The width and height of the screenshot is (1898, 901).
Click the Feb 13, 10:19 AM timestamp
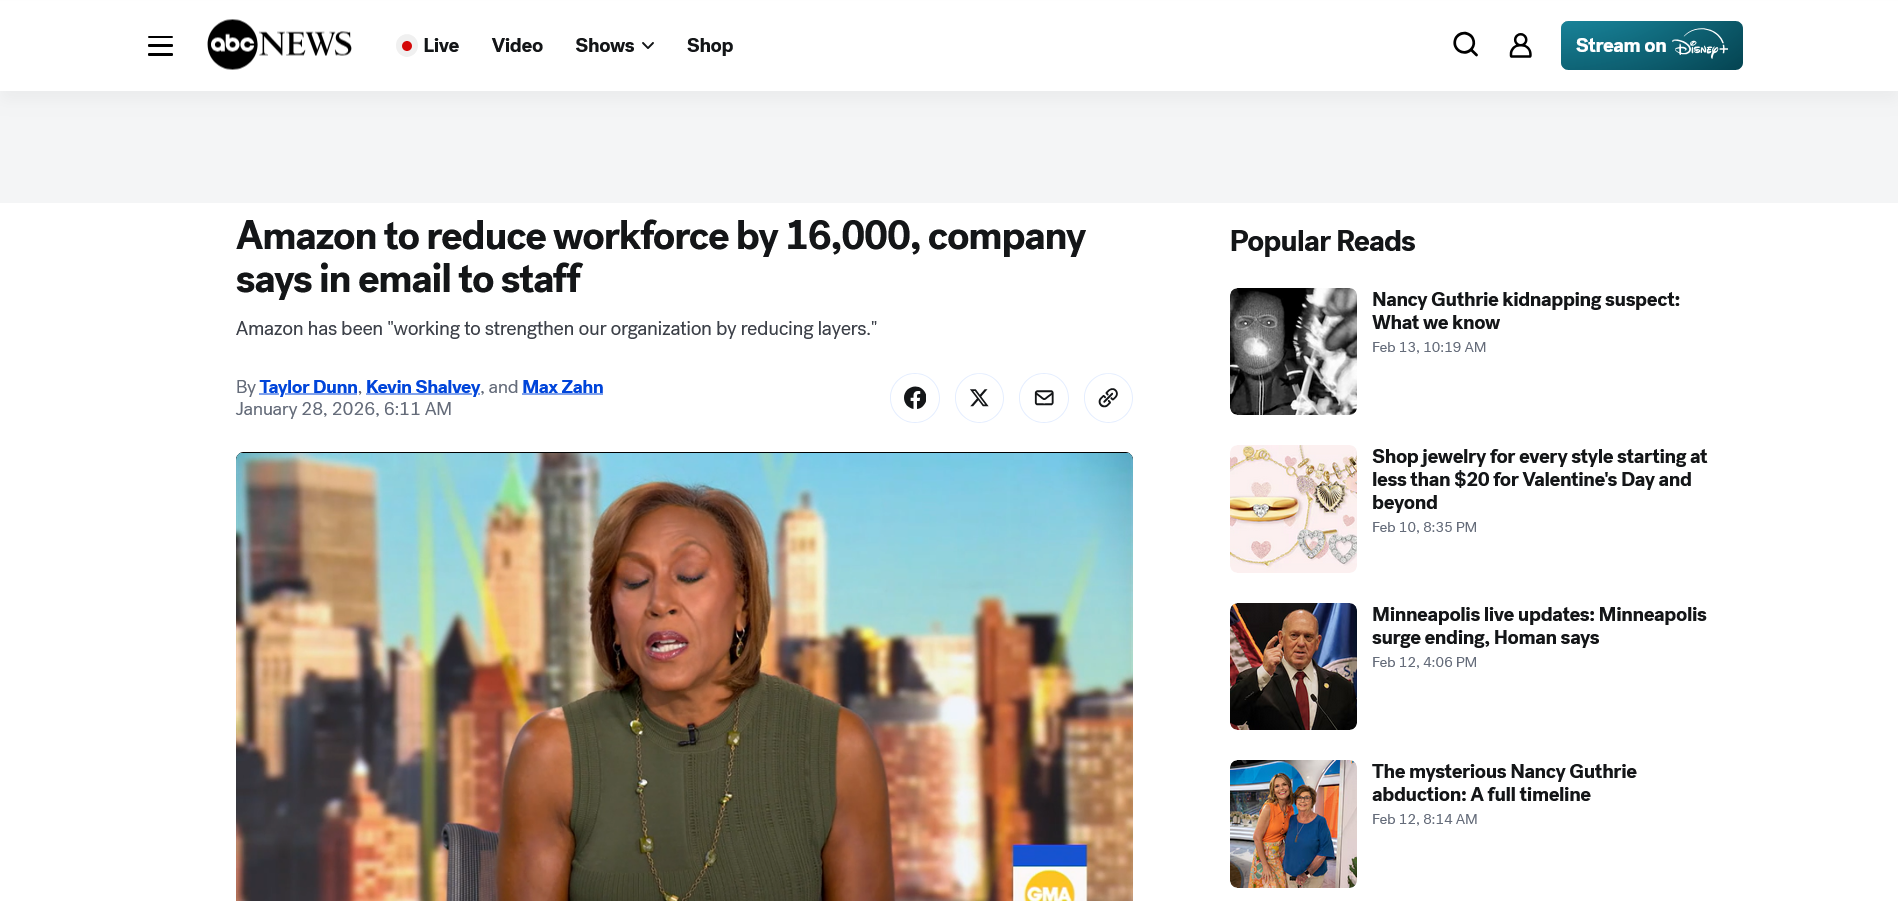click(1429, 347)
